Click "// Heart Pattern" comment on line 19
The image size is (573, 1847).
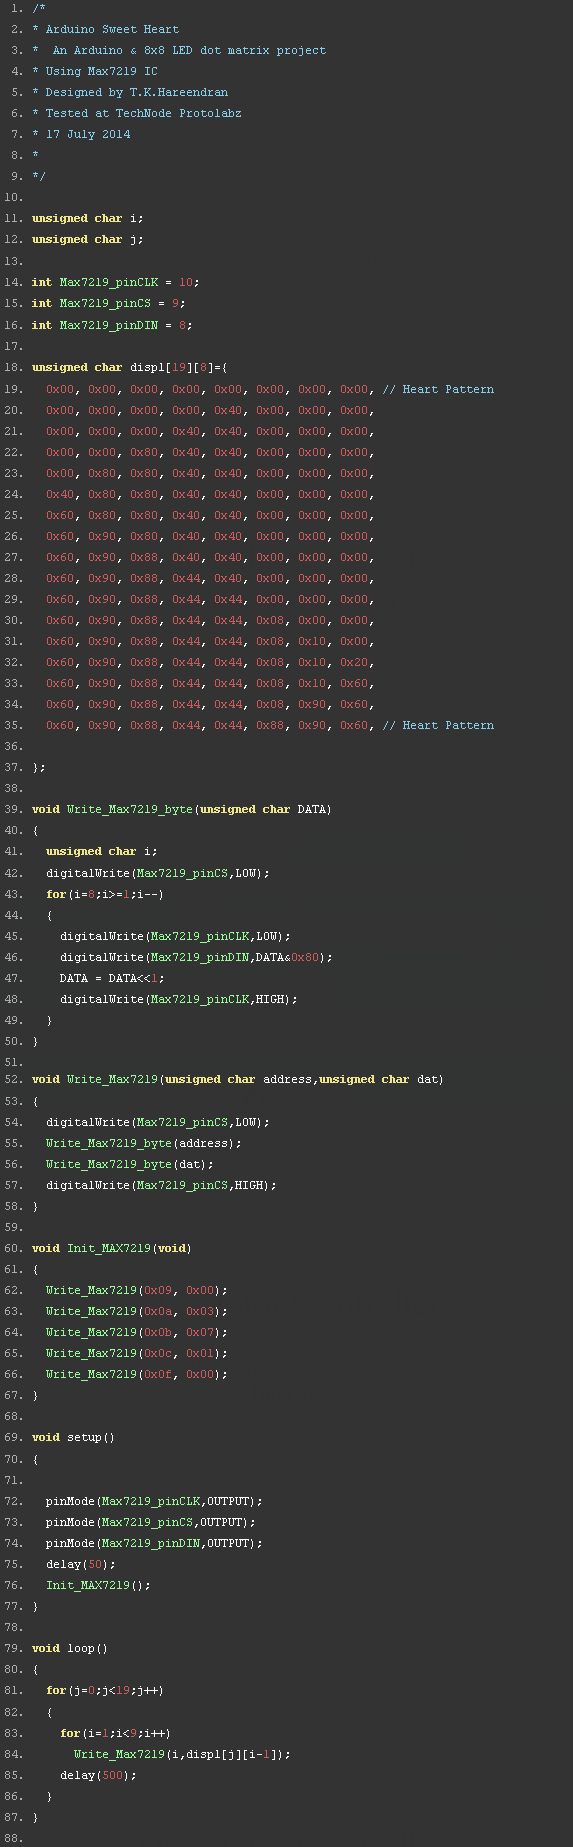click(438, 389)
